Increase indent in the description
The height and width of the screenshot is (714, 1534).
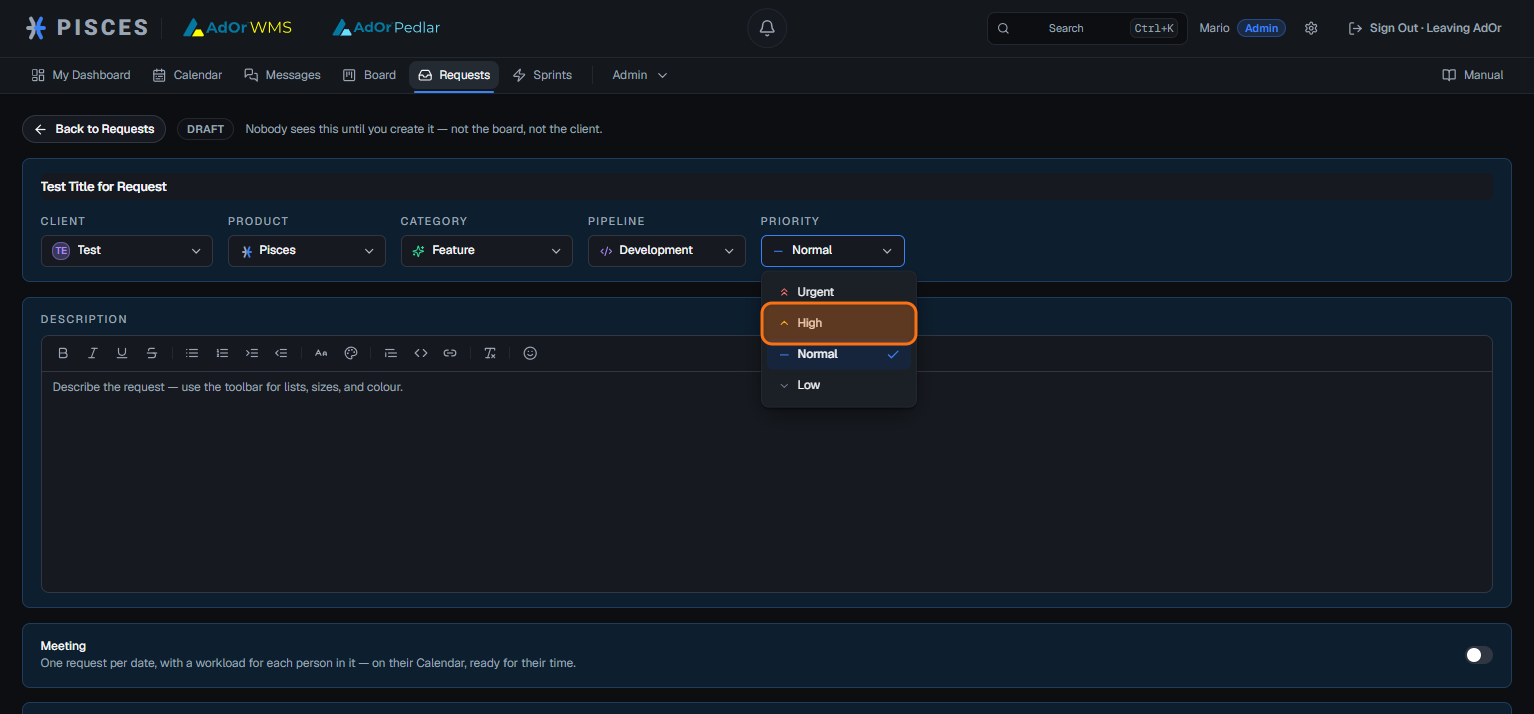(252, 353)
